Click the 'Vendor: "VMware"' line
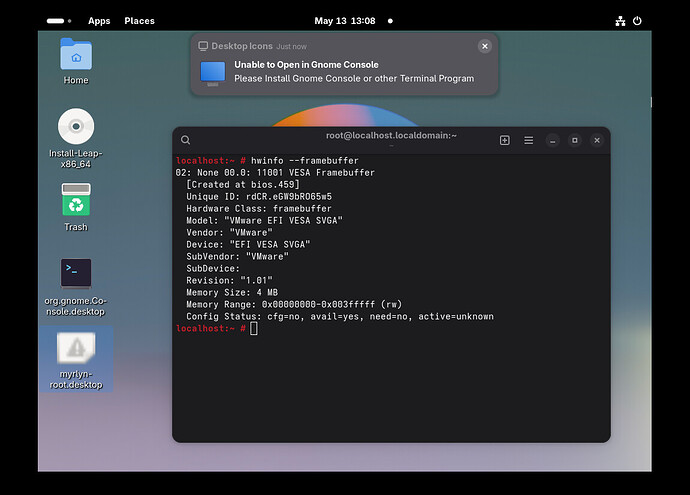This screenshot has height=495, width=690. click(229, 232)
